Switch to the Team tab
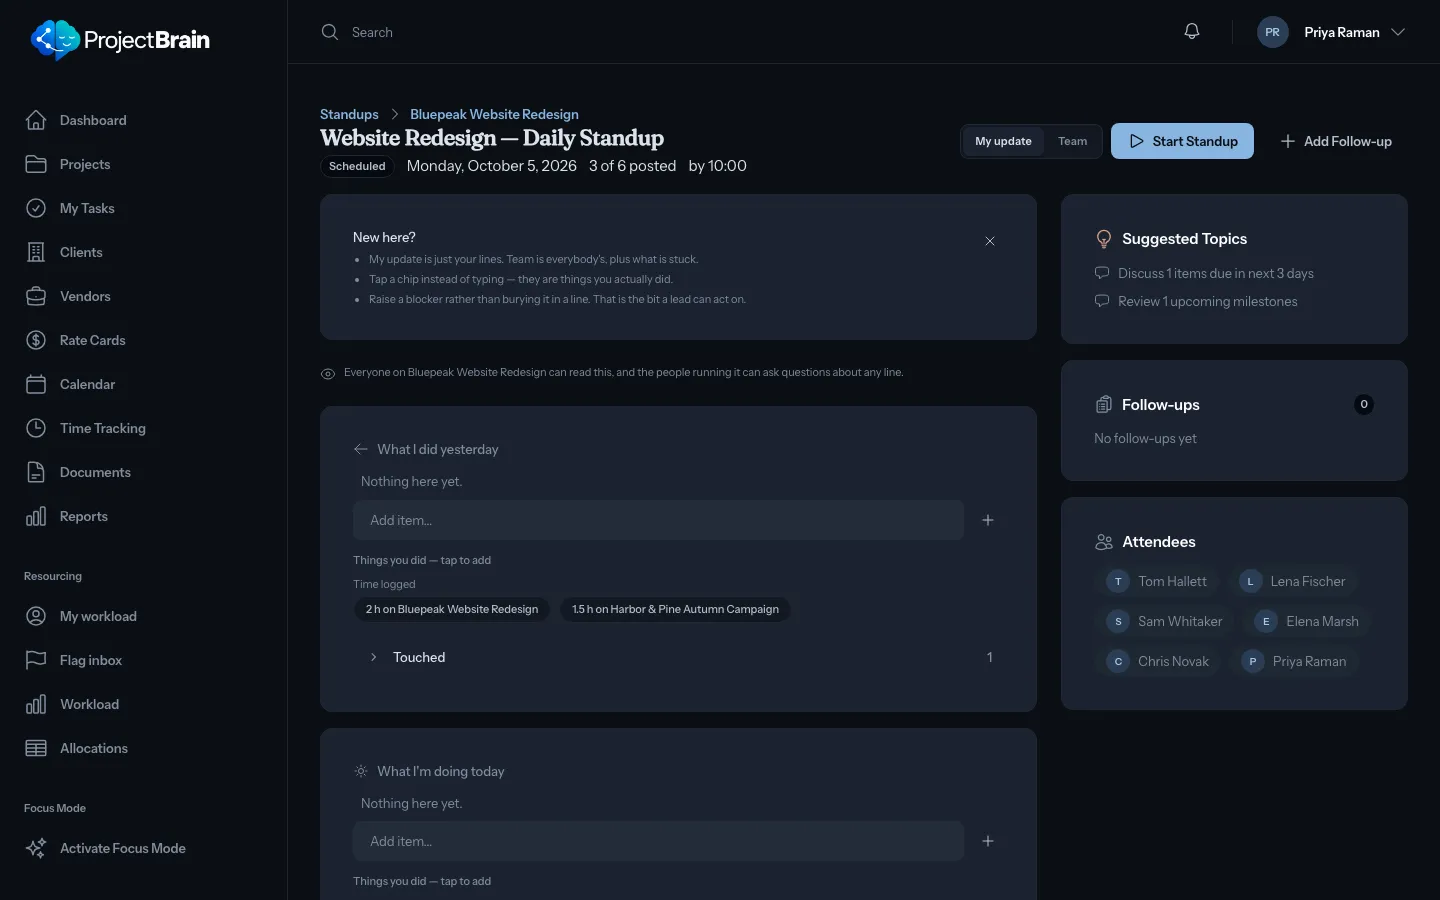The image size is (1440, 900). tap(1072, 141)
